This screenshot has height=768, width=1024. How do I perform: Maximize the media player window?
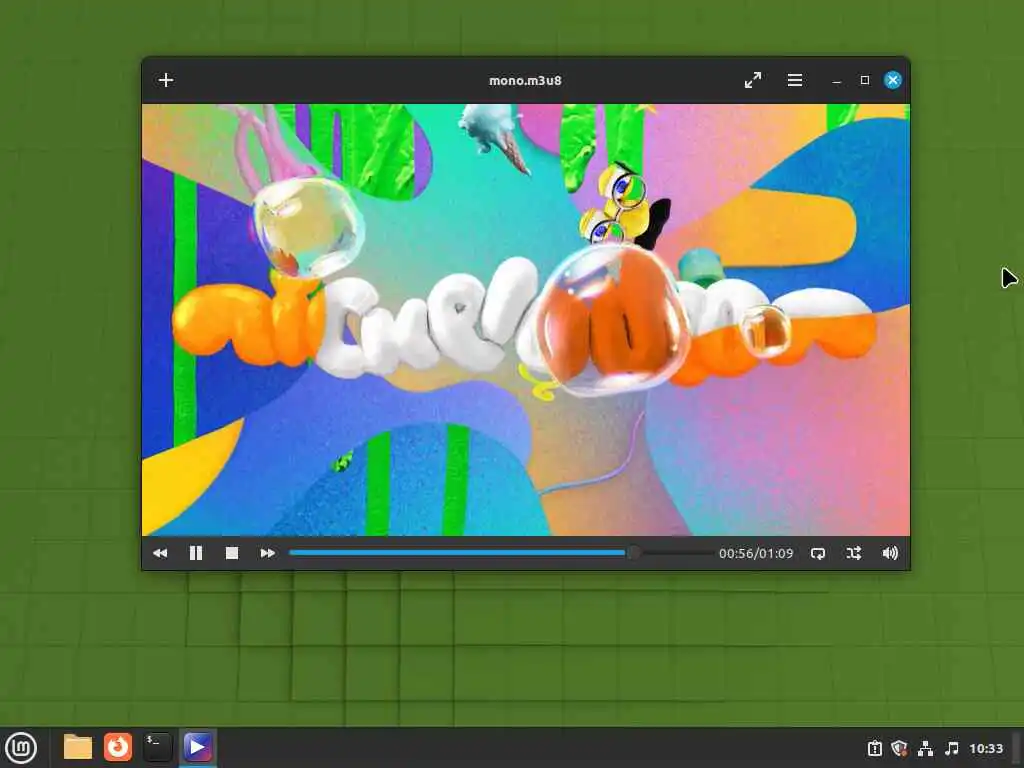point(865,80)
